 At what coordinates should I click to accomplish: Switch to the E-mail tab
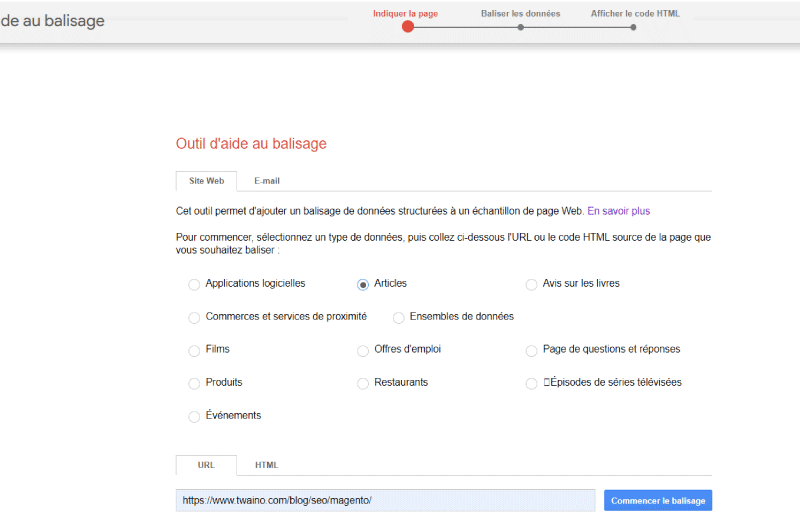click(267, 181)
